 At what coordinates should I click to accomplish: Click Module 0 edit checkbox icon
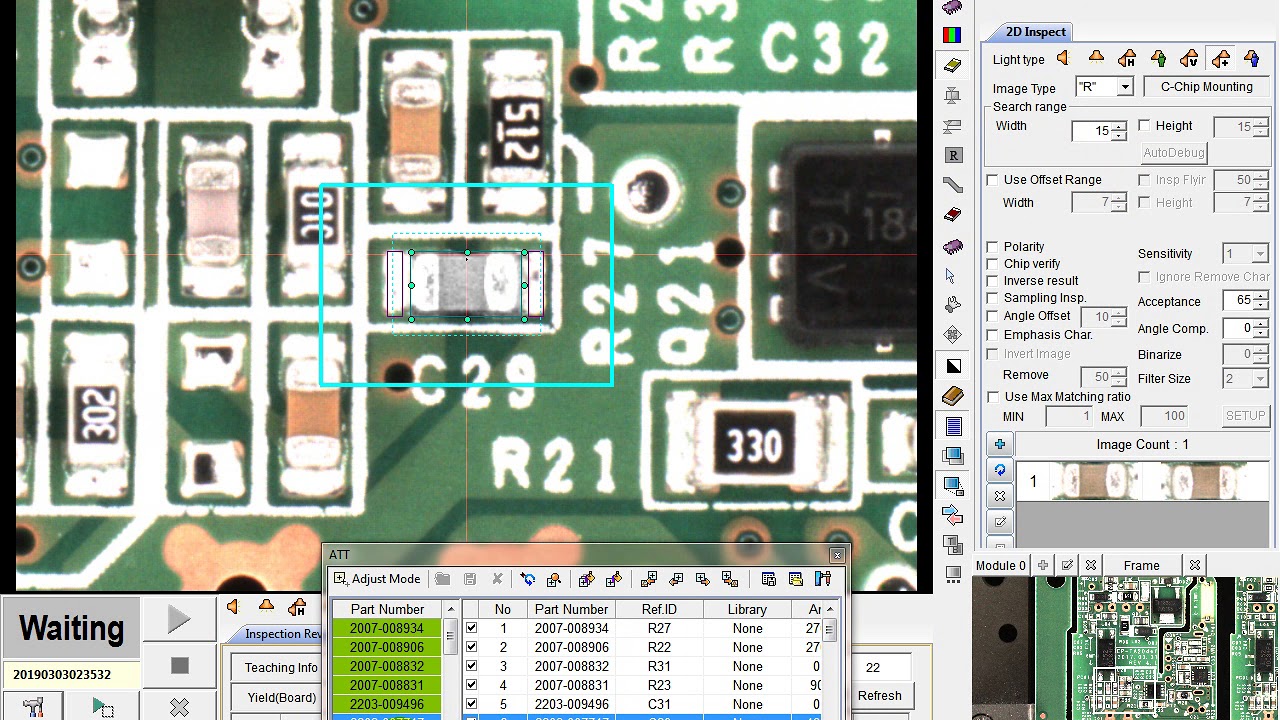pos(1067,565)
